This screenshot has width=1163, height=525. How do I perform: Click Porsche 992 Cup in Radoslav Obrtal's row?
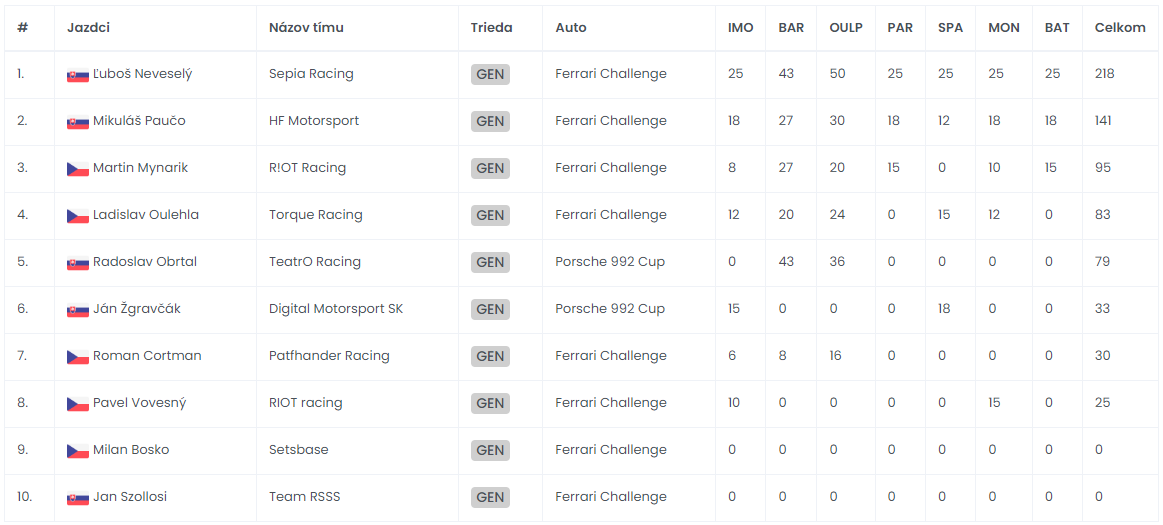click(610, 262)
